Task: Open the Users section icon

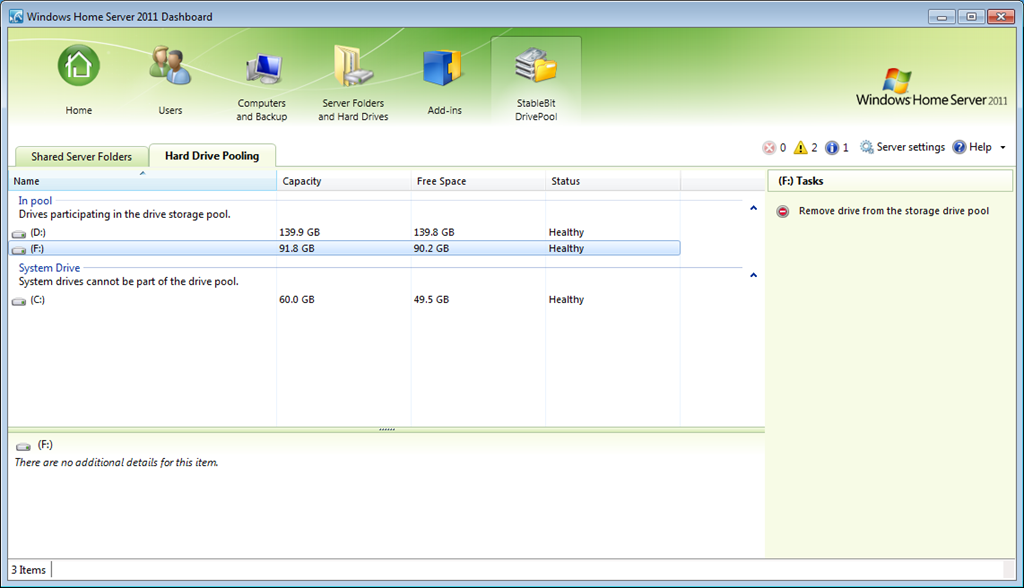Action: 170,65
